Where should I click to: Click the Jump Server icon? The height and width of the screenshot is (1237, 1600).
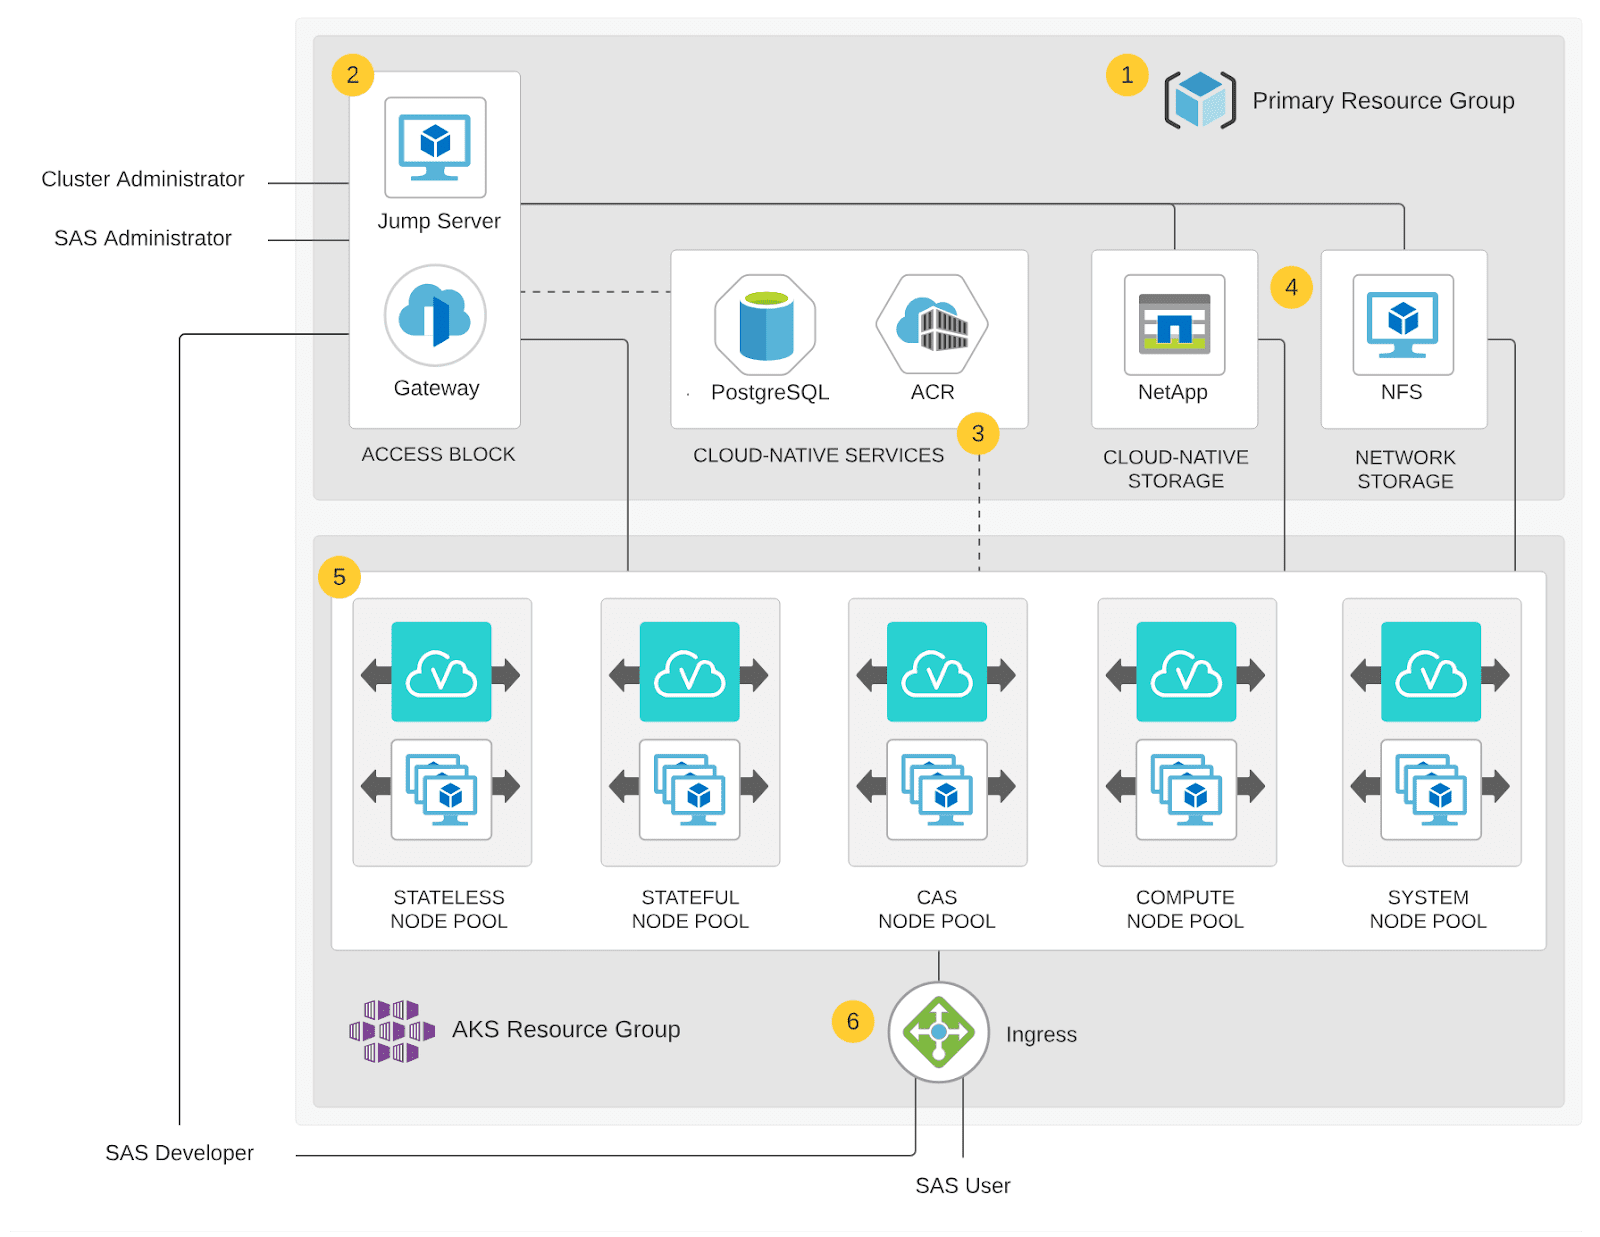435,147
